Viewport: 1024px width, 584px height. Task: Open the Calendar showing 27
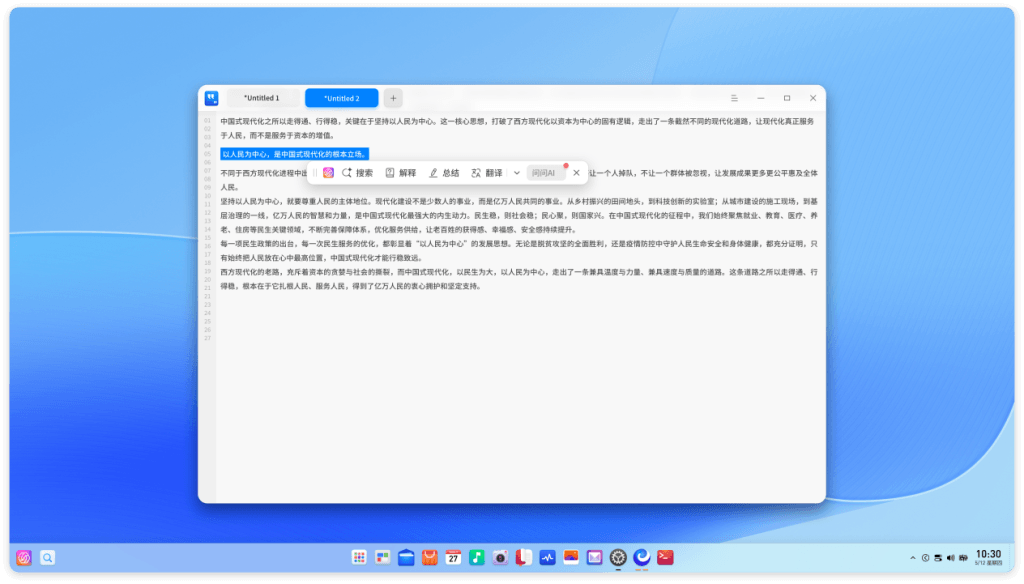(x=453, y=557)
